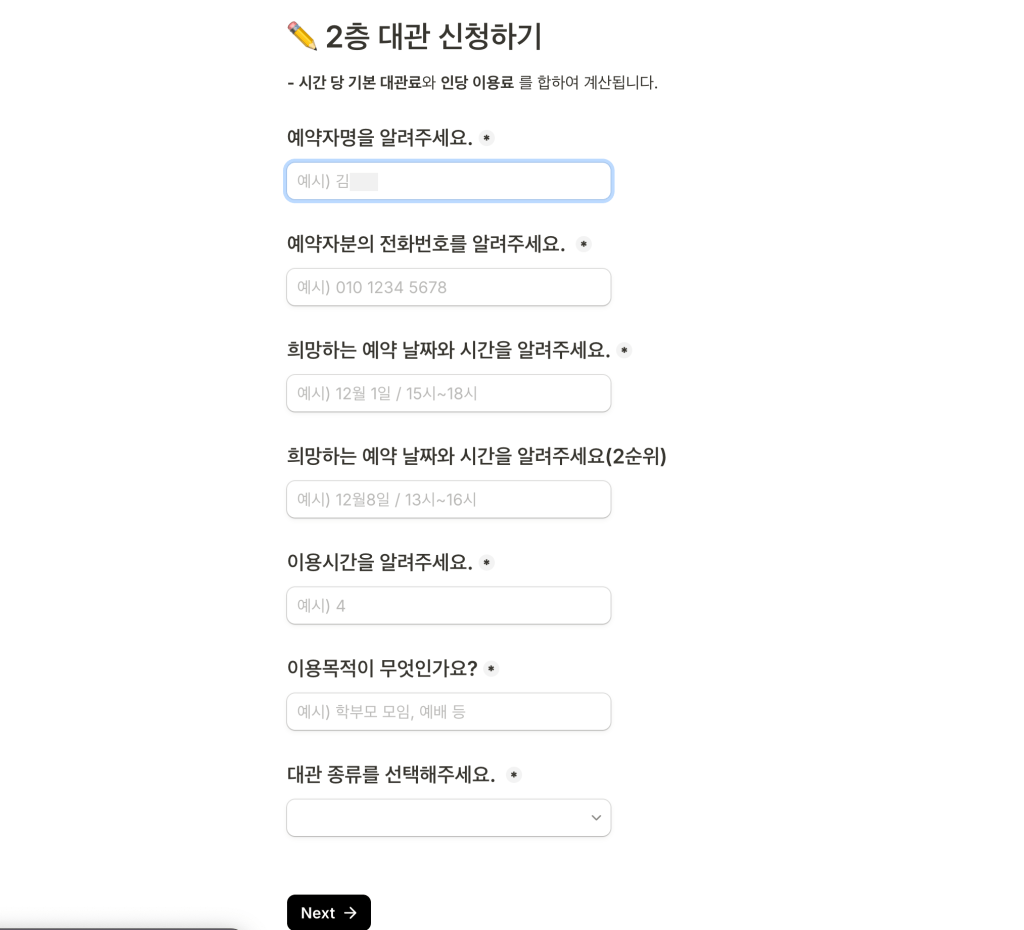
Task: Click the arrow icon inside the Next button
Action: coord(350,913)
